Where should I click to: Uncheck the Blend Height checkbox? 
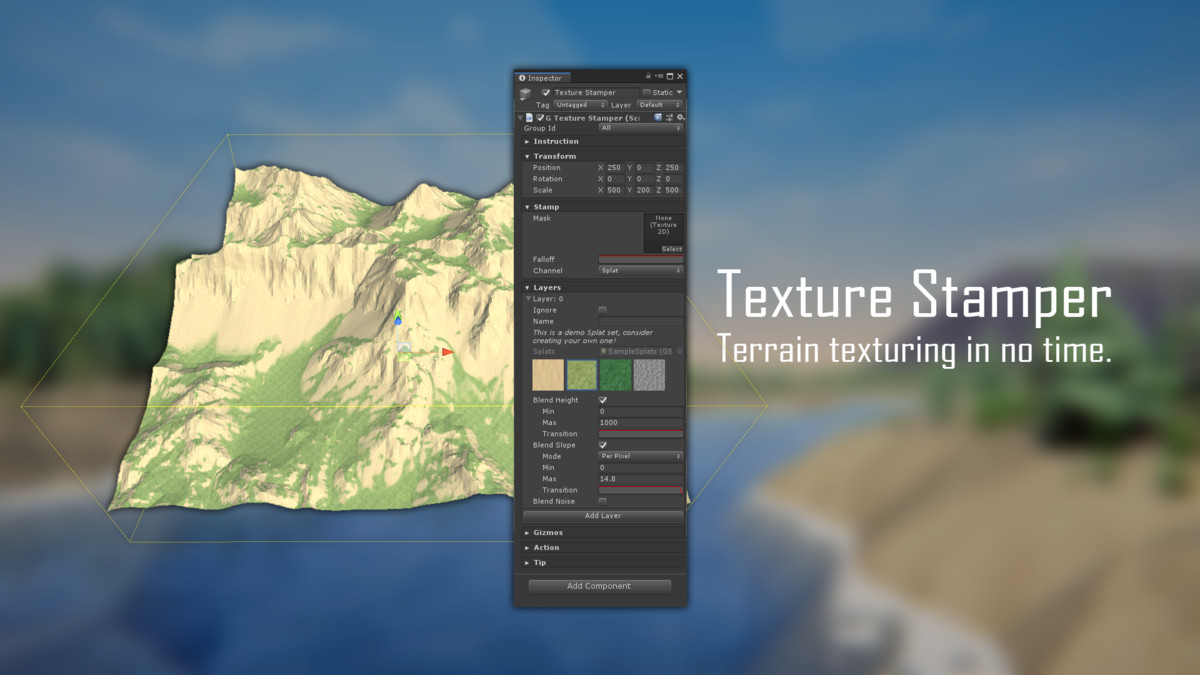(602, 400)
